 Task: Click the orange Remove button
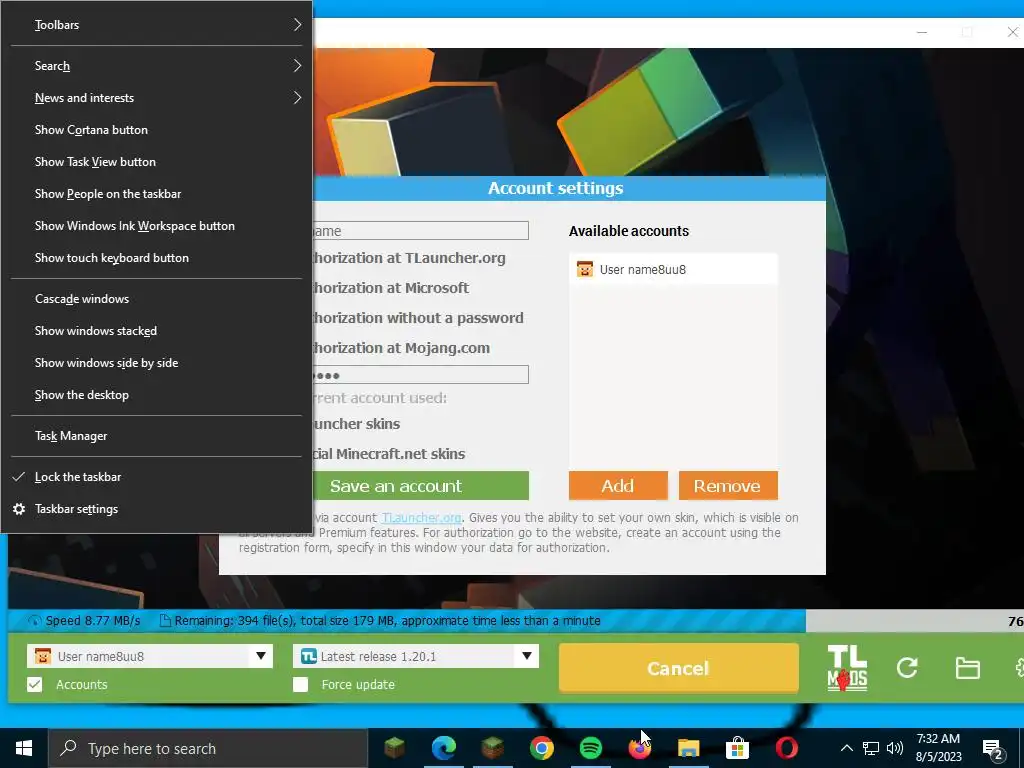[728, 486]
